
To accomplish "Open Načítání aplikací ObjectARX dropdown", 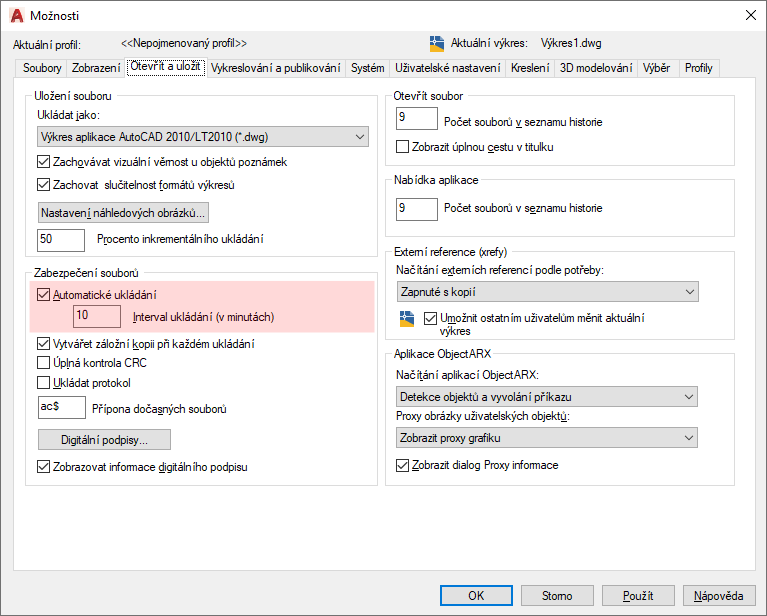I will [x=547, y=397].
